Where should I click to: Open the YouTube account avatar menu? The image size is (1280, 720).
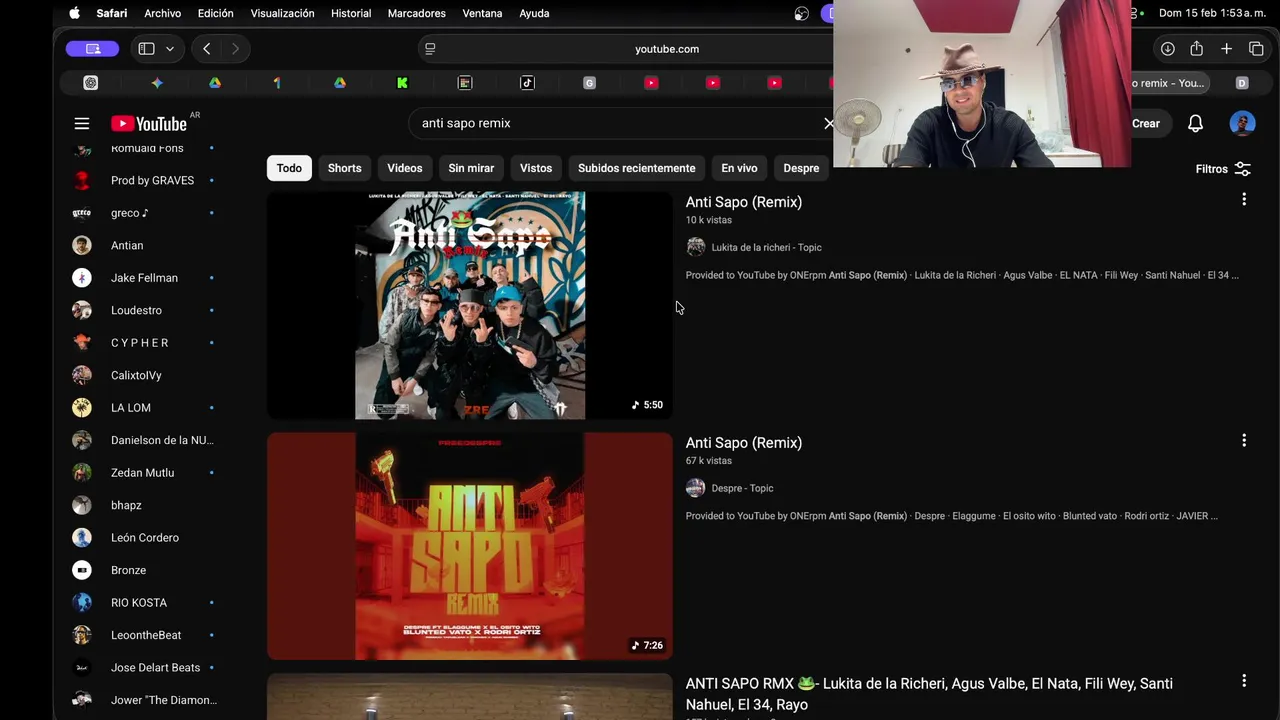(x=1242, y=123)
